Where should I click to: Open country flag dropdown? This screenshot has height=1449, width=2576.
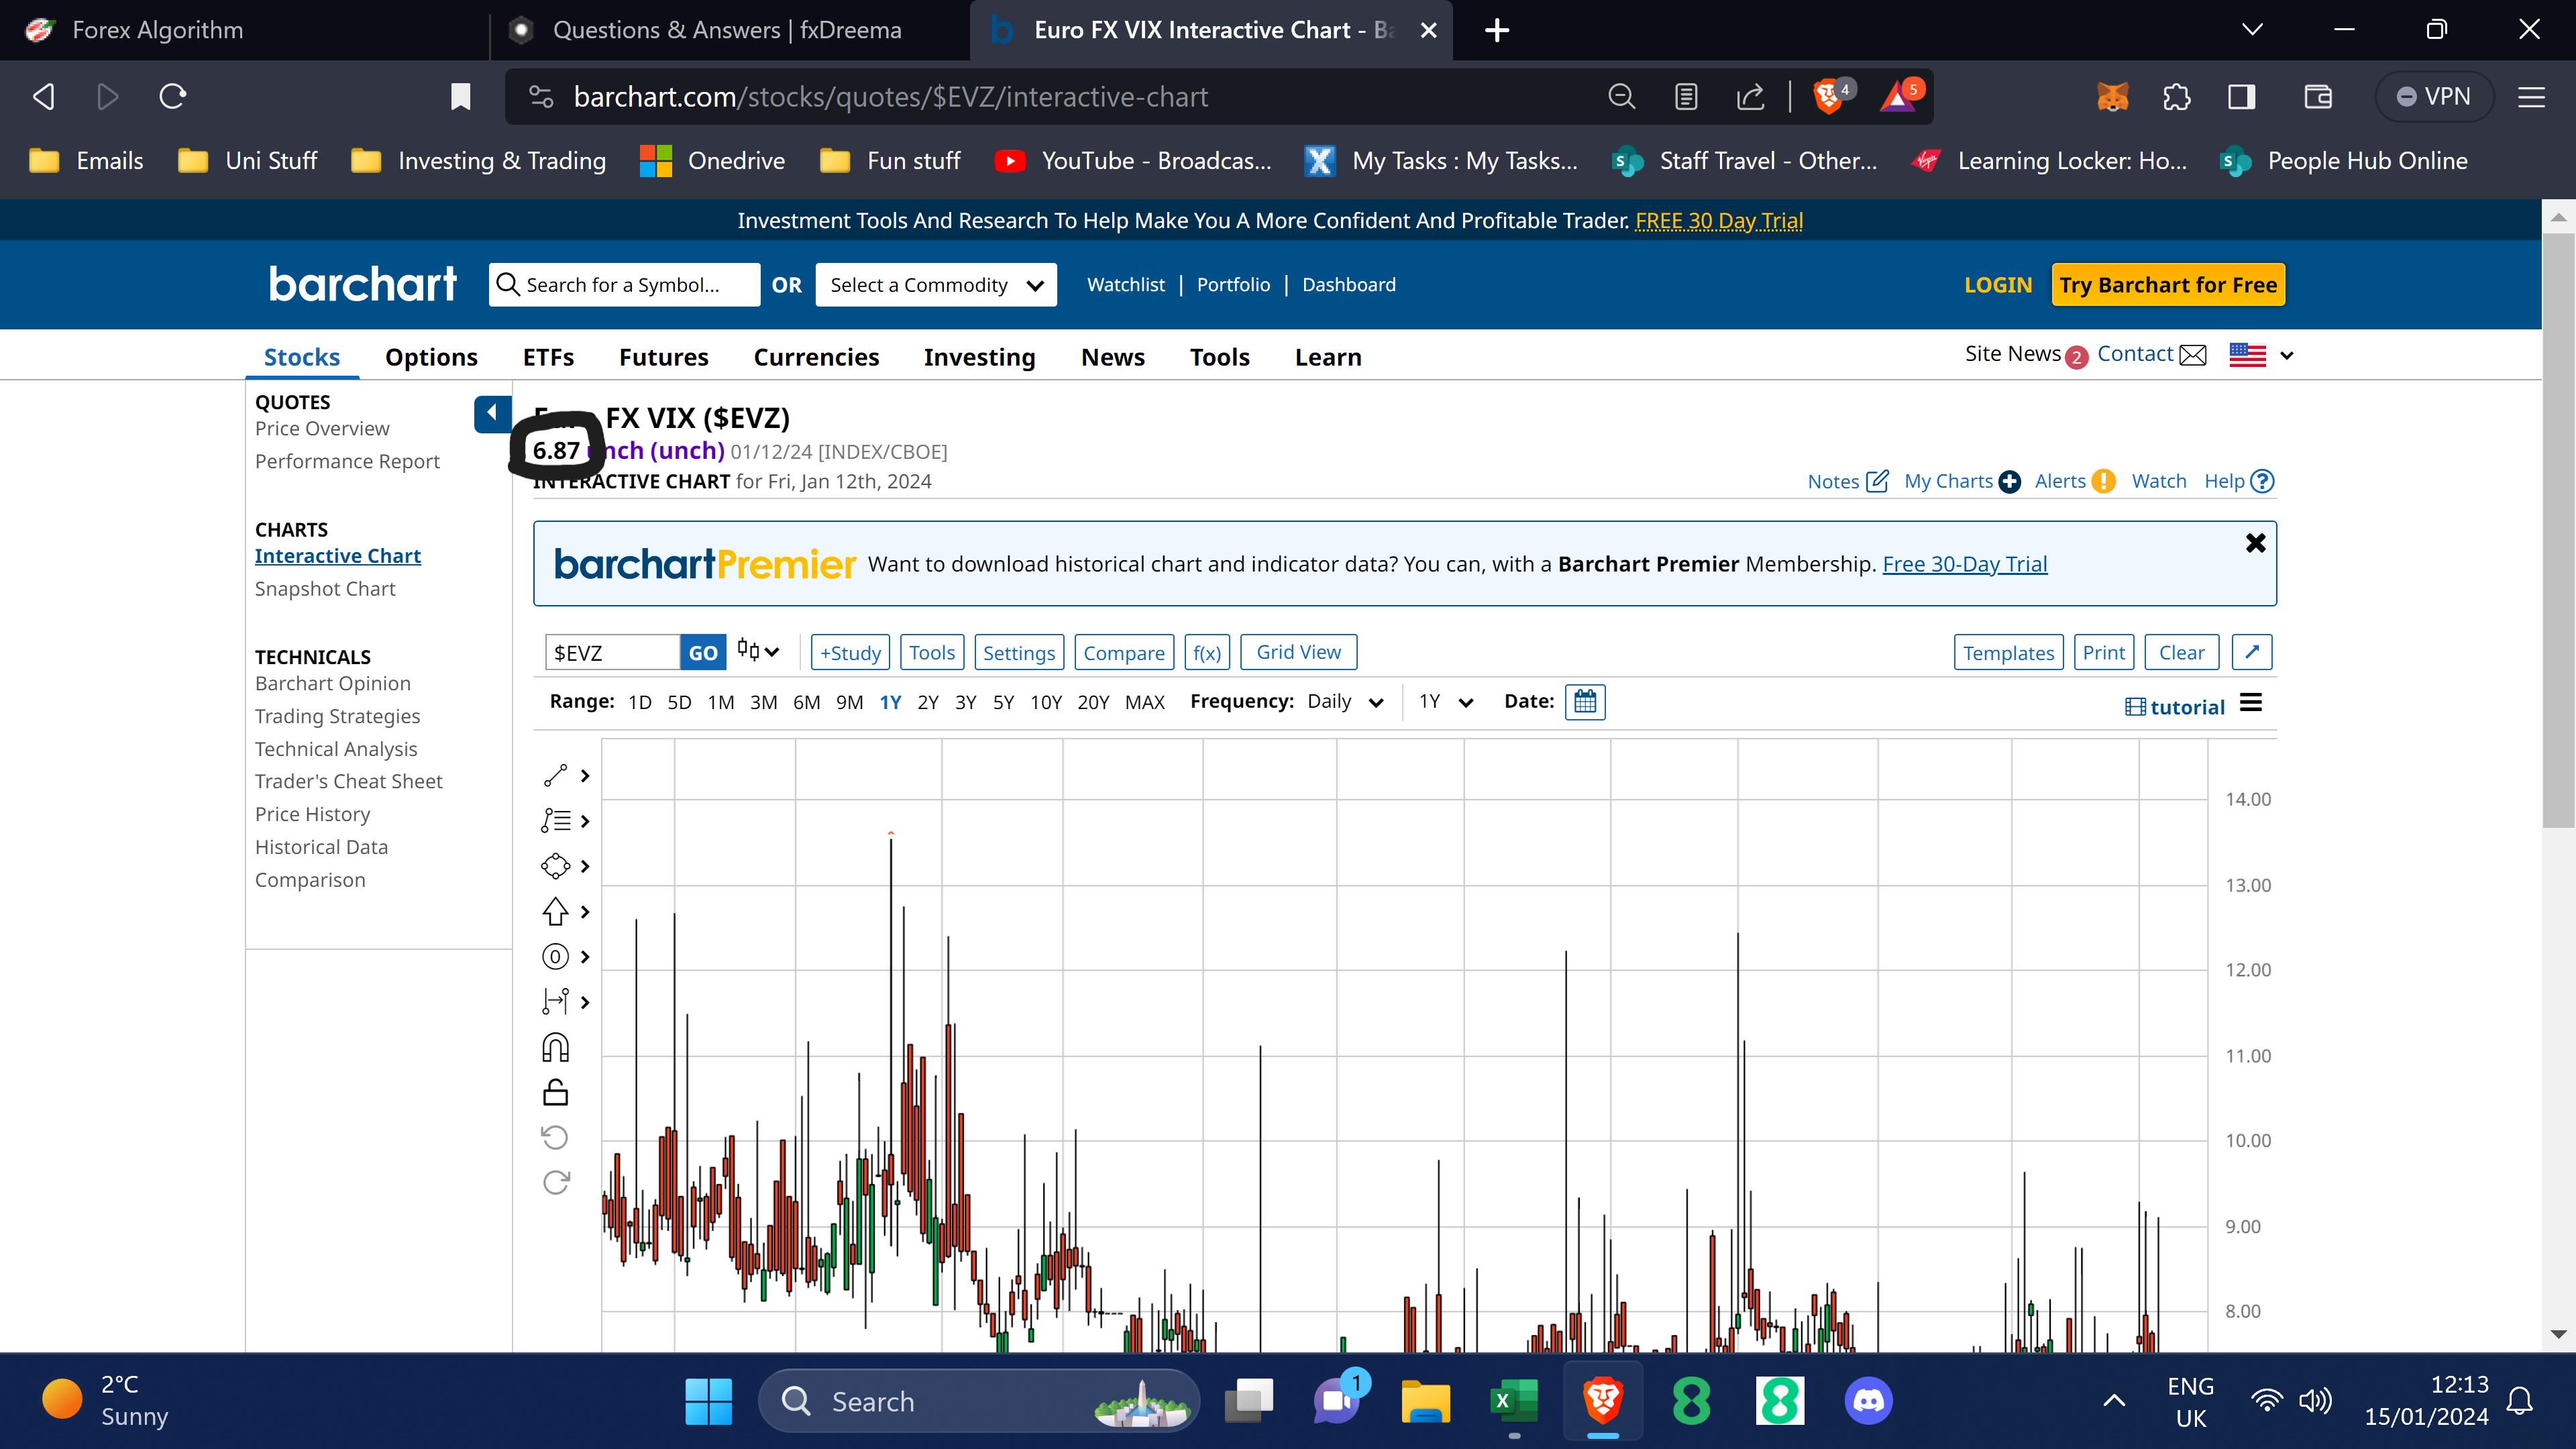coord(2261,355)
